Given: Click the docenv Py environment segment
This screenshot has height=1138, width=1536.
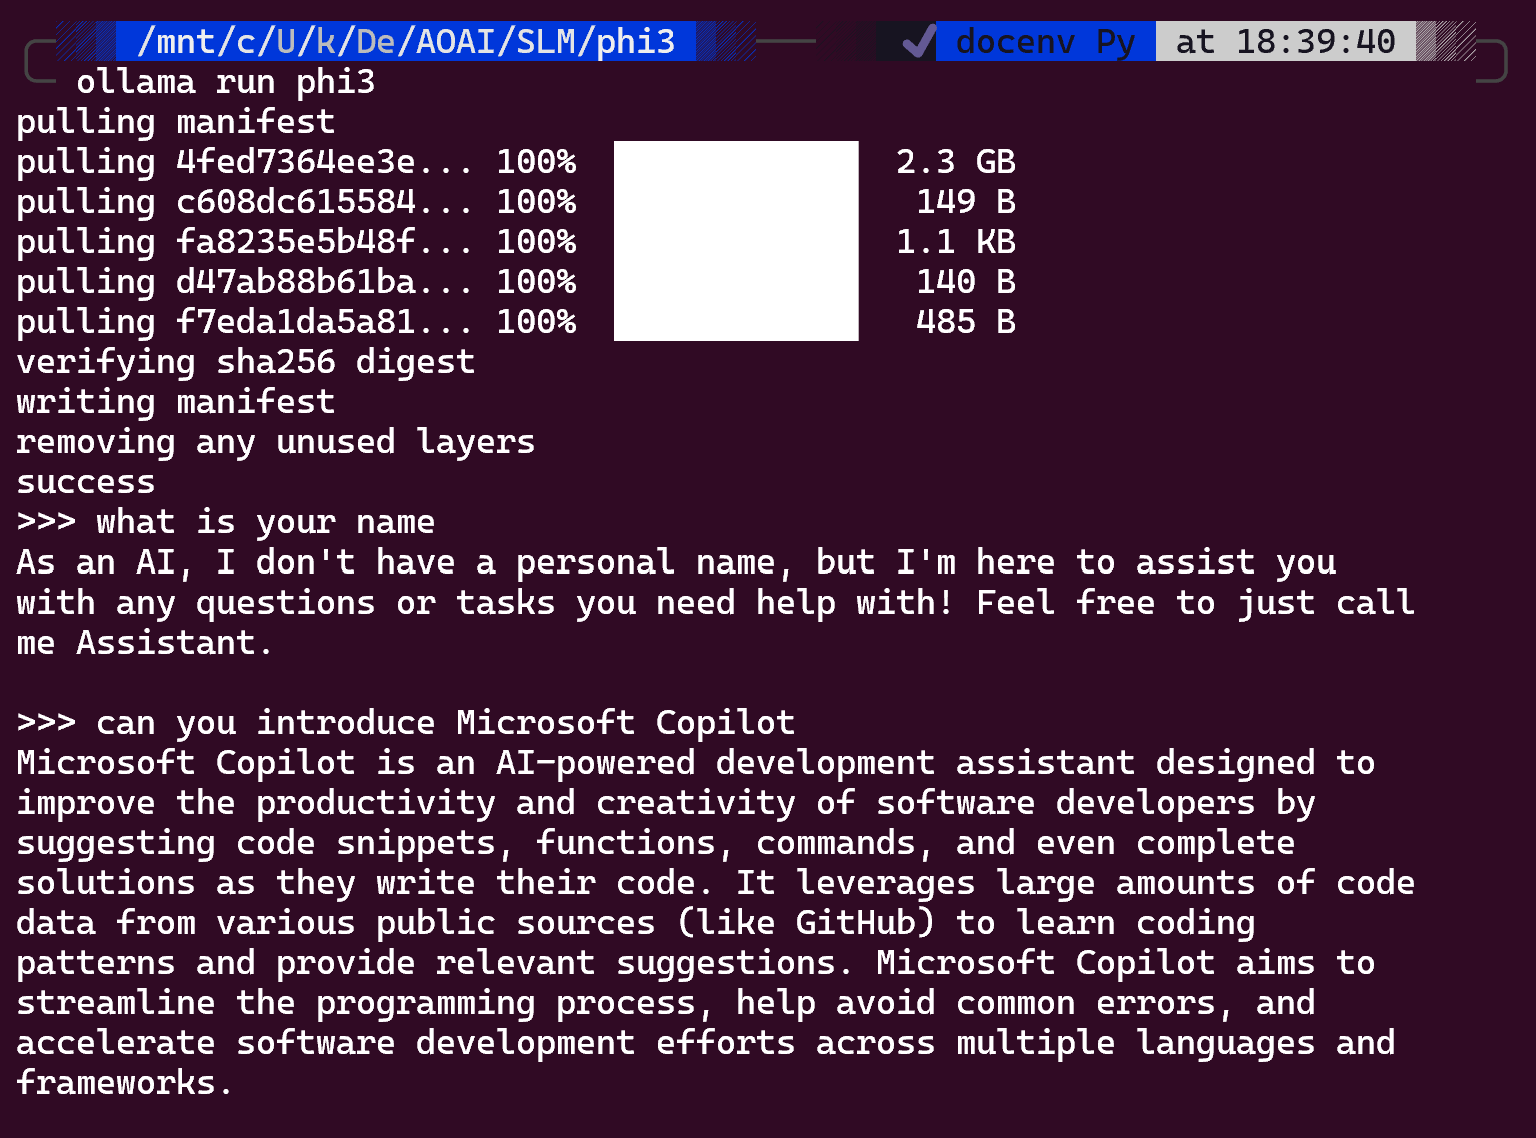Looking at the screenshot, I should coord(1045,41).
